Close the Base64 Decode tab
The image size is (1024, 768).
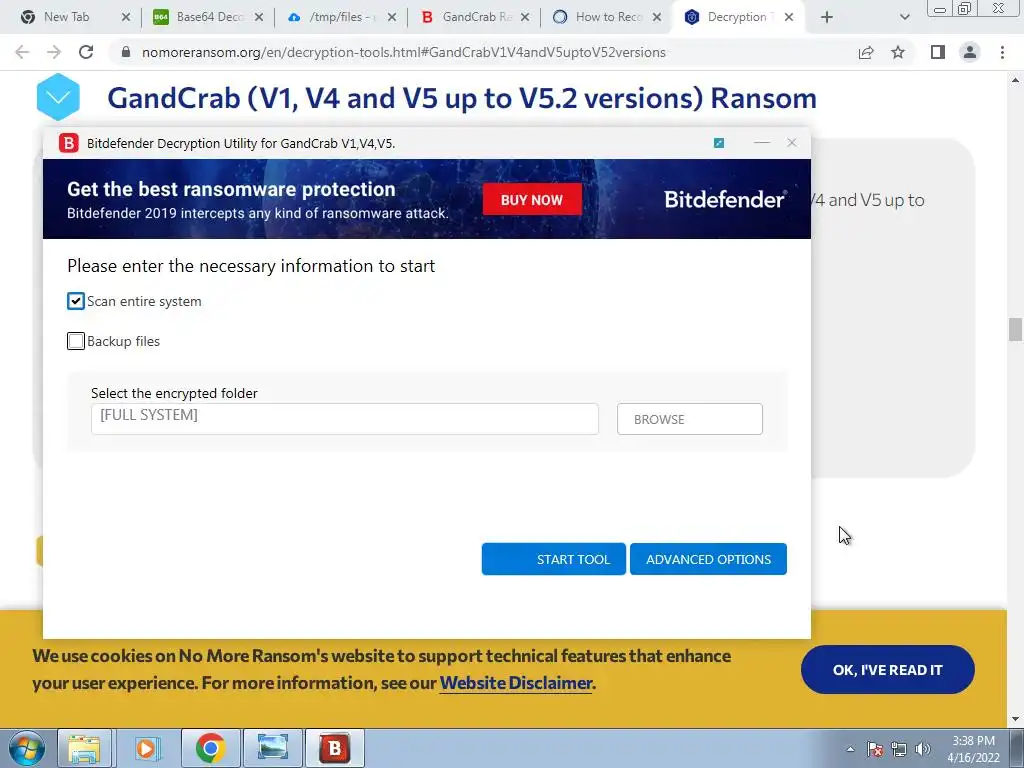(x=259, y=17)
